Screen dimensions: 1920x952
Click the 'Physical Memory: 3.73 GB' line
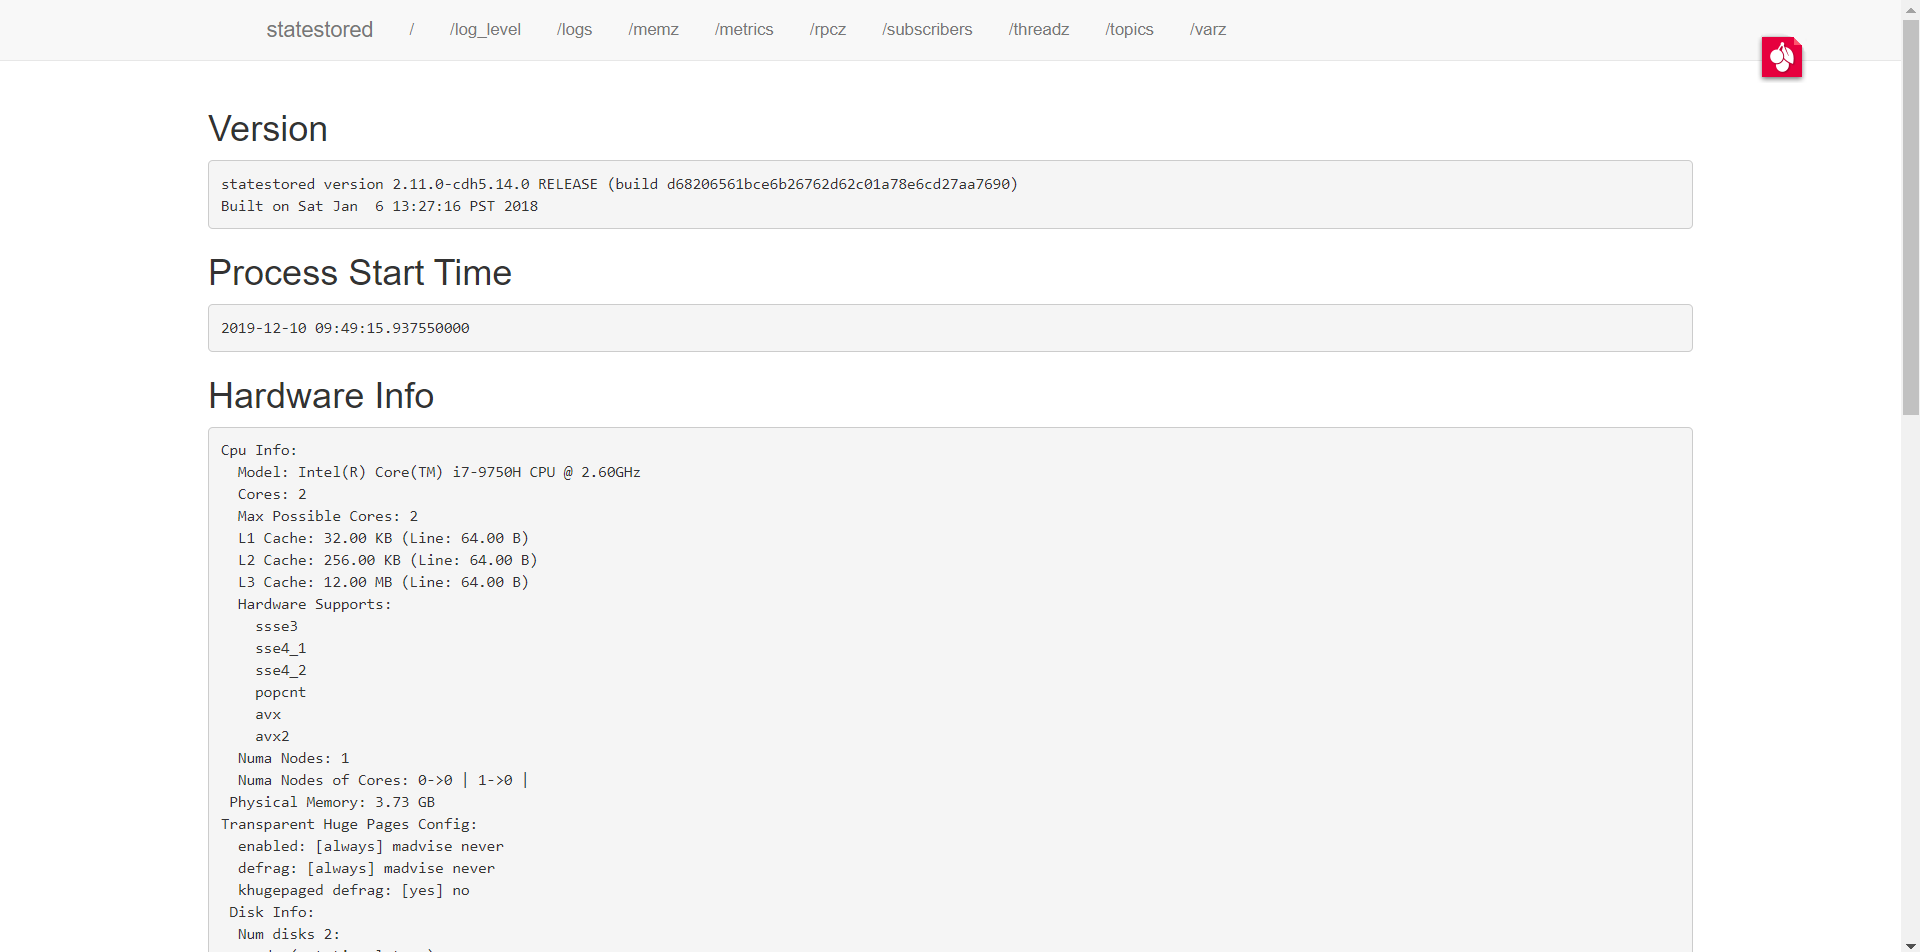[332, 802]
